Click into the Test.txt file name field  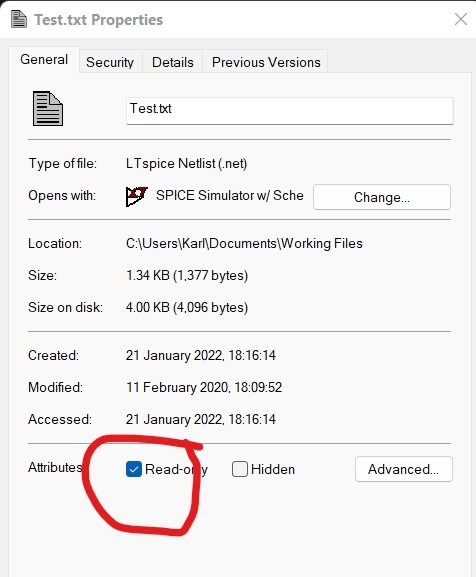pyautogui.click(x=290, y=111)
